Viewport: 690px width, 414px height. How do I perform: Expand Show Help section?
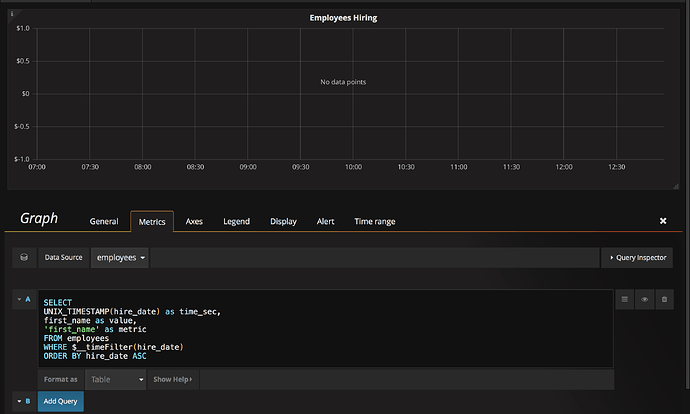point(173,379)
